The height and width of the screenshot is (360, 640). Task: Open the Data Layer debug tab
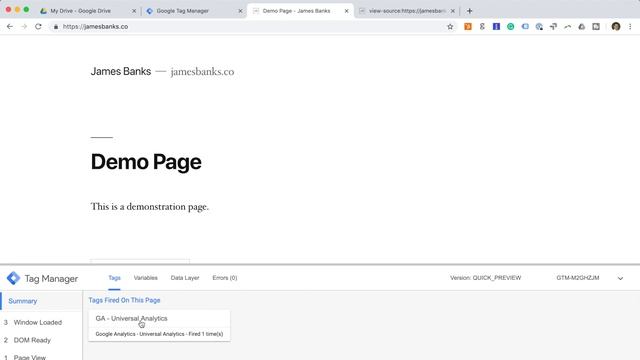(x=185, y=278)
